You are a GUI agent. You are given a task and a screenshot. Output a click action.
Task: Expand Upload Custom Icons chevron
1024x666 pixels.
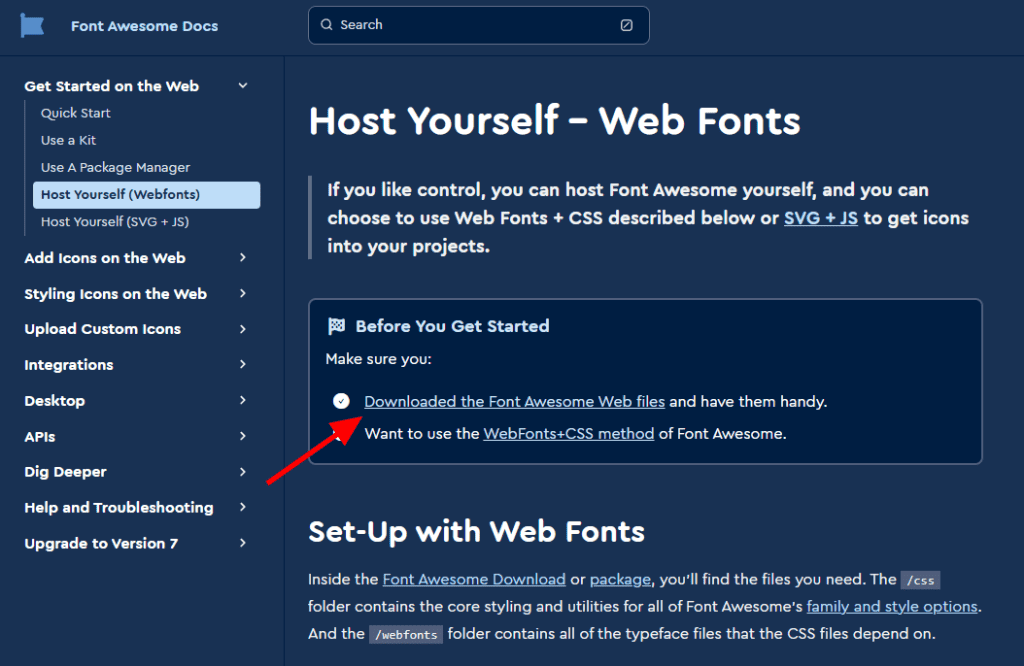coord(243,329)
